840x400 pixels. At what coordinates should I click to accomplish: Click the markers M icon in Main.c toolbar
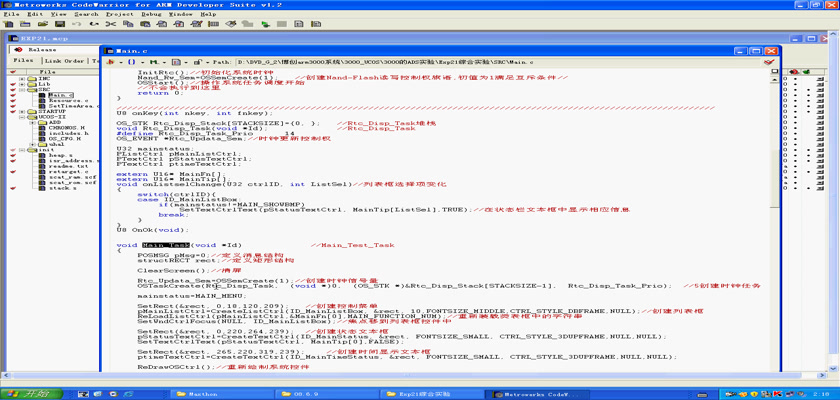point(154,63)
